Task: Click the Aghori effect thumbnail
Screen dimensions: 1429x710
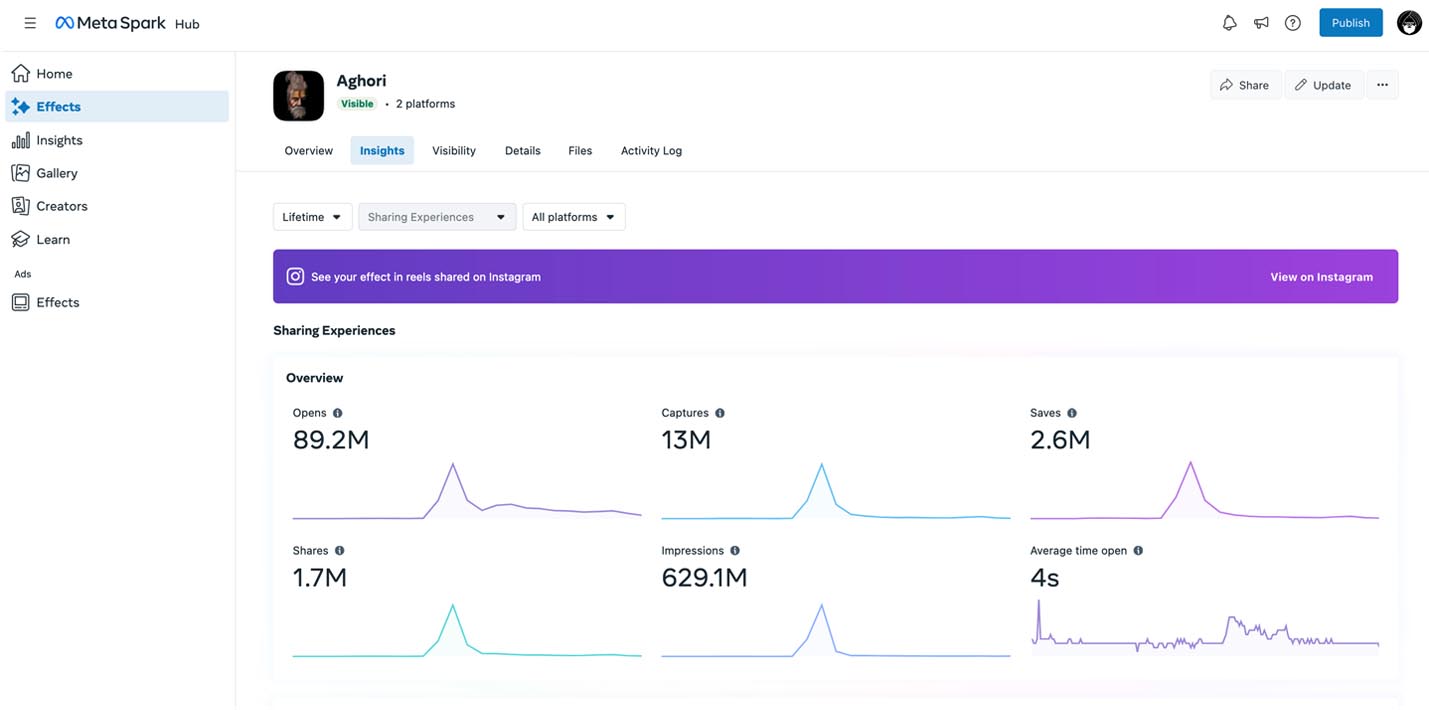Action: 298,96
